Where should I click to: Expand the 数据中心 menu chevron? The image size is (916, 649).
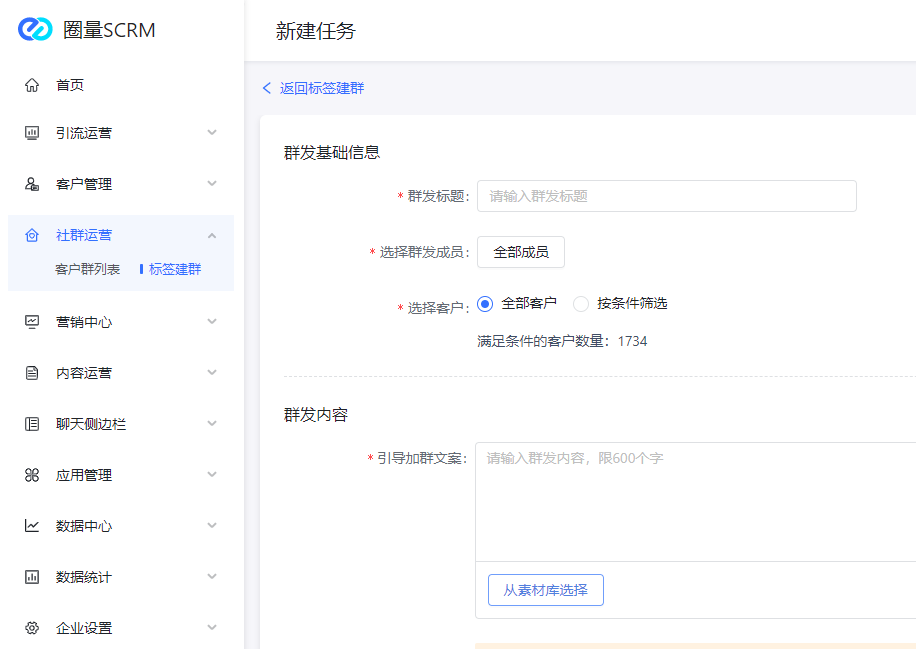click(212, 526)
